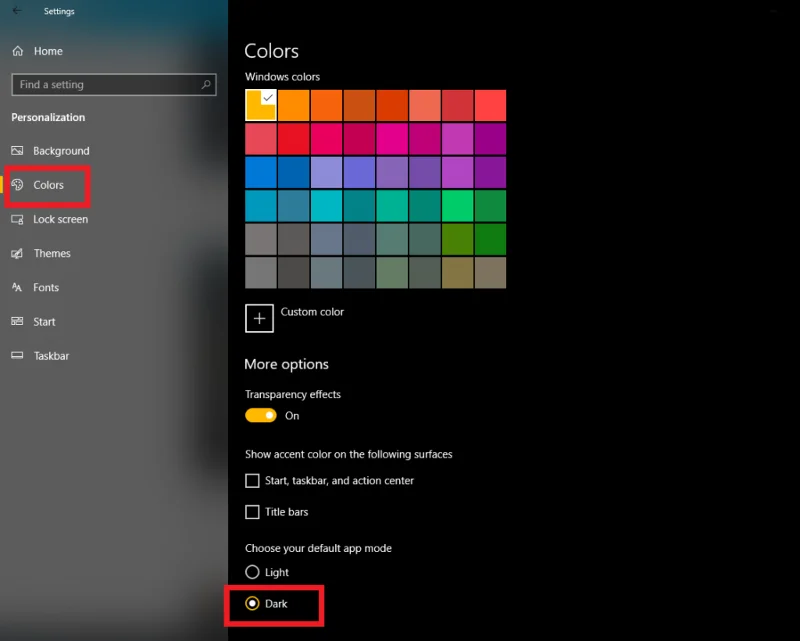
Task: Add a custom color with plus button
Action: [x=260, y=318]
